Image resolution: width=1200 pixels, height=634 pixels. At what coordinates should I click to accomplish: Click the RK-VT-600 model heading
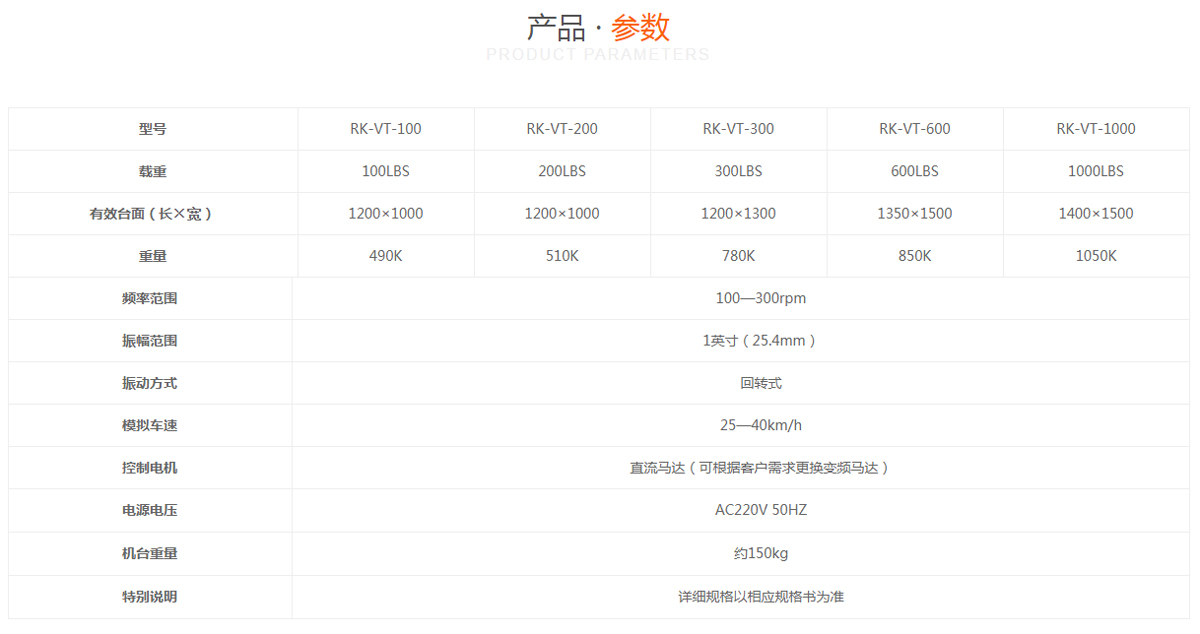914,128
